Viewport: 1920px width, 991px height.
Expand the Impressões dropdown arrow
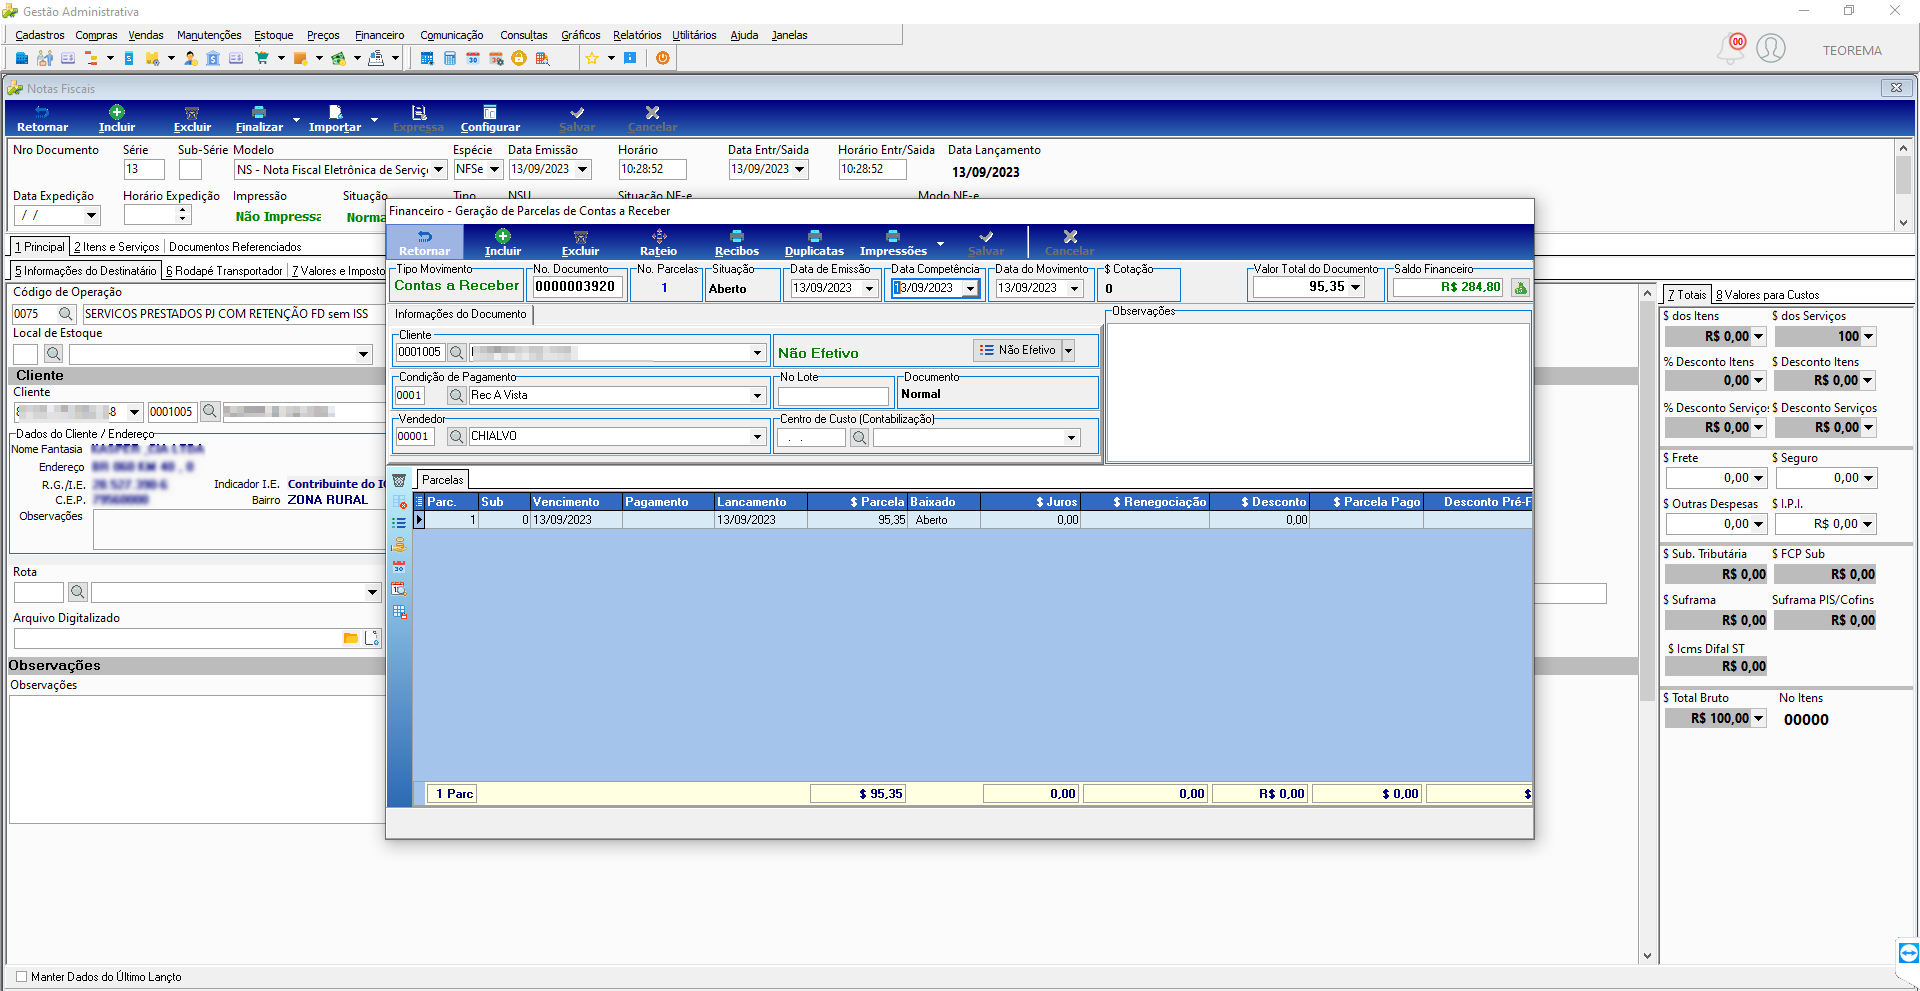click(x=940, y=243)
